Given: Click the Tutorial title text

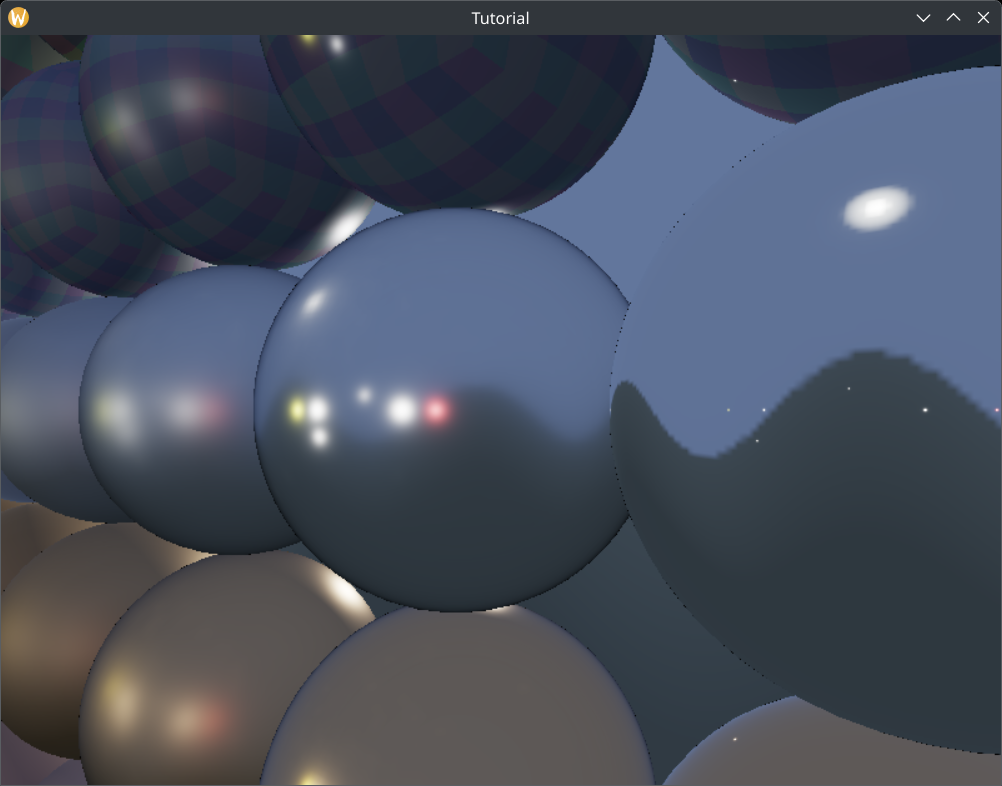Looking at the screenshot, I should click(x=499, y=17).
